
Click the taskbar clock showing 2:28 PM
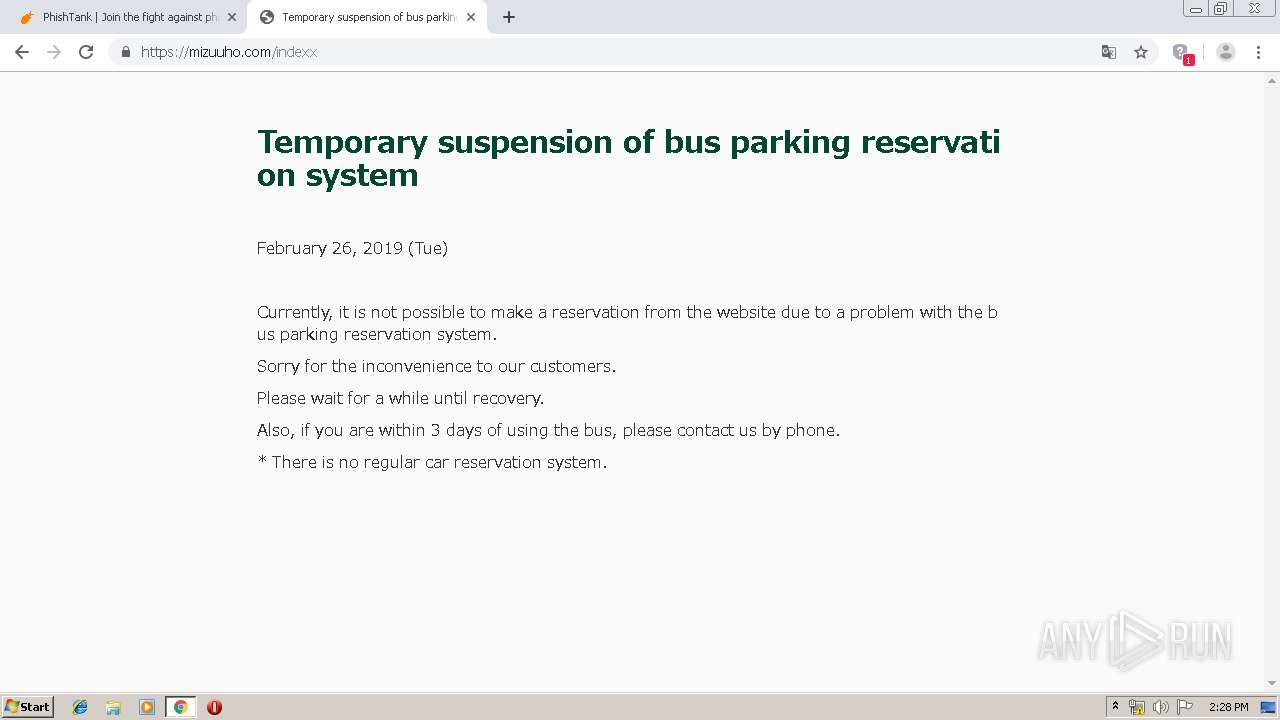click(1228, 707)
